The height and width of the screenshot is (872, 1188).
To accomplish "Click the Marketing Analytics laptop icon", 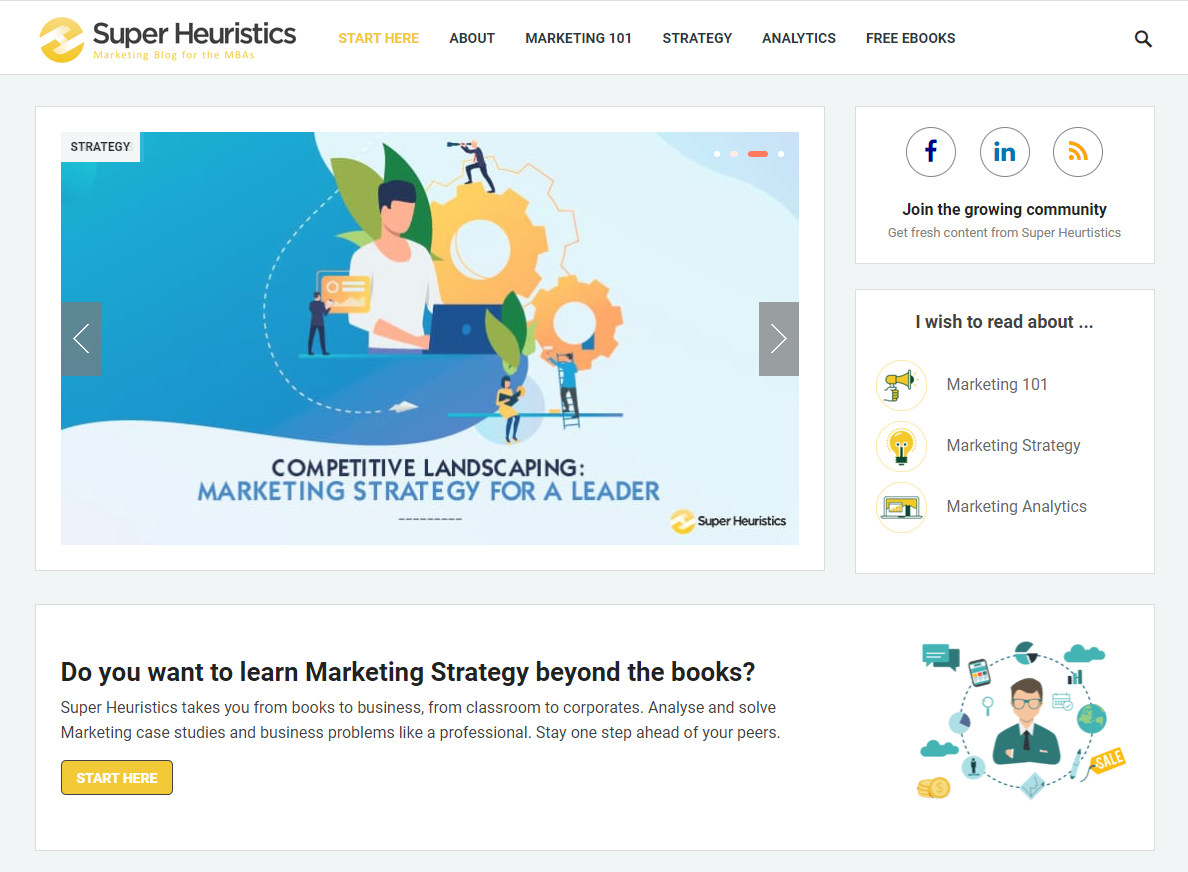I will tap(901, 507).
